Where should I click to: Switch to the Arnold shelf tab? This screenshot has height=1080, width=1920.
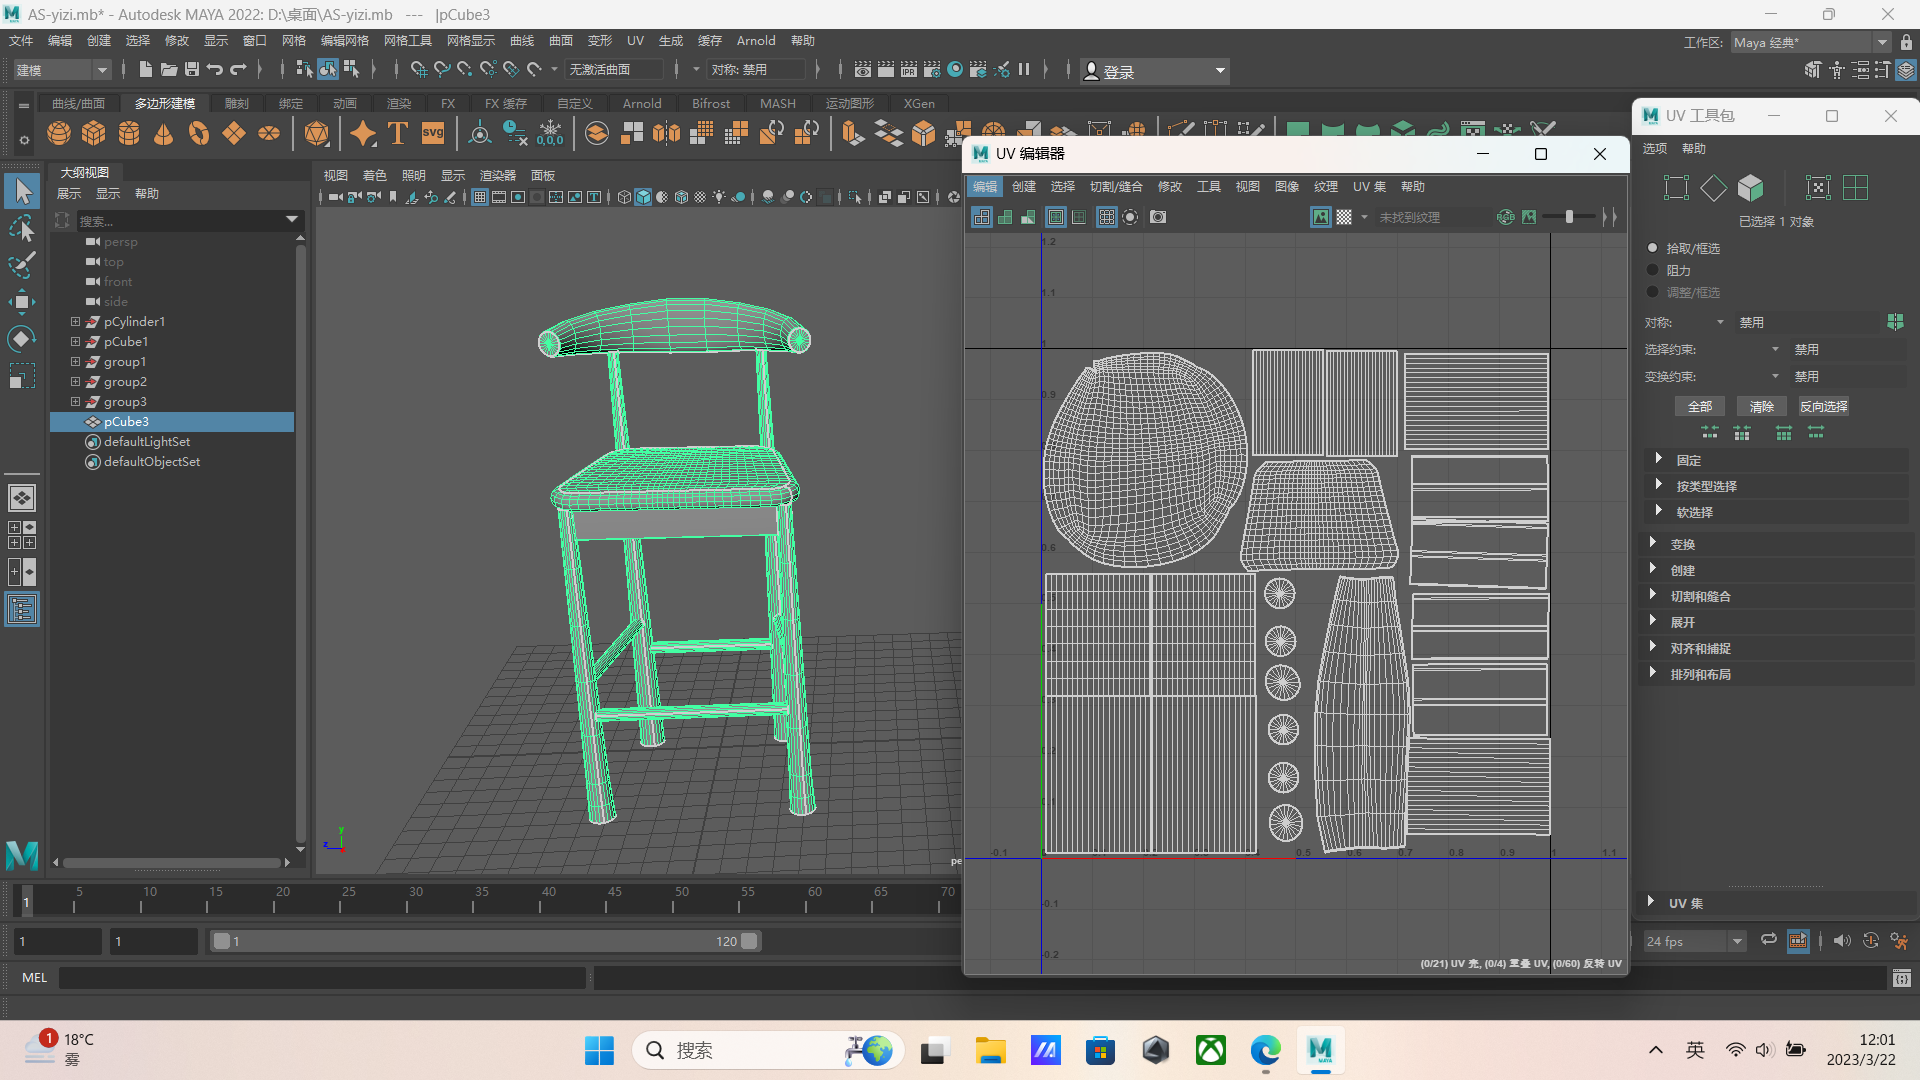(x=642, y=103)
